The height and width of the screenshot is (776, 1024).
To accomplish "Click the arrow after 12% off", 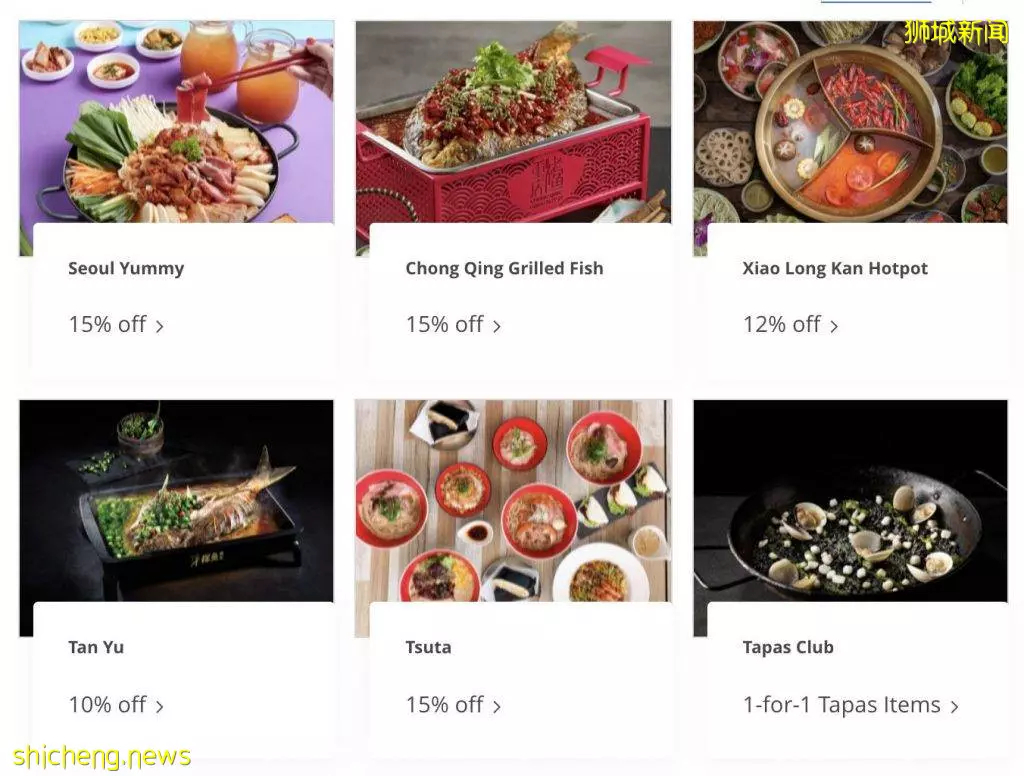I will click(x=834, y=326).
